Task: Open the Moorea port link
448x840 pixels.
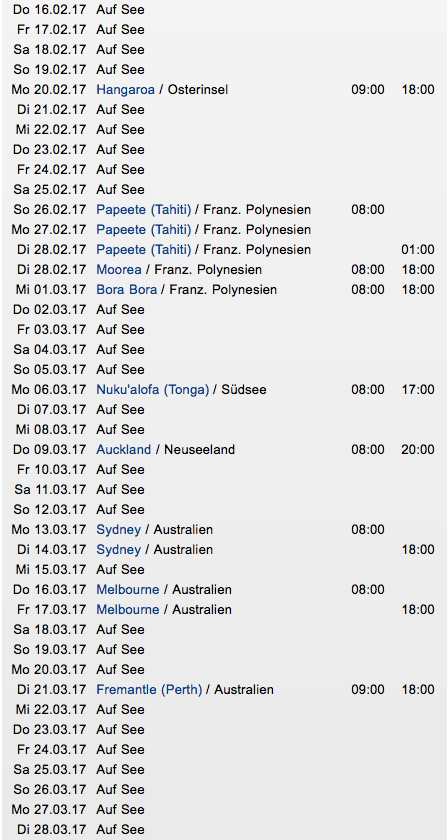Action: [x=119, y=269]
